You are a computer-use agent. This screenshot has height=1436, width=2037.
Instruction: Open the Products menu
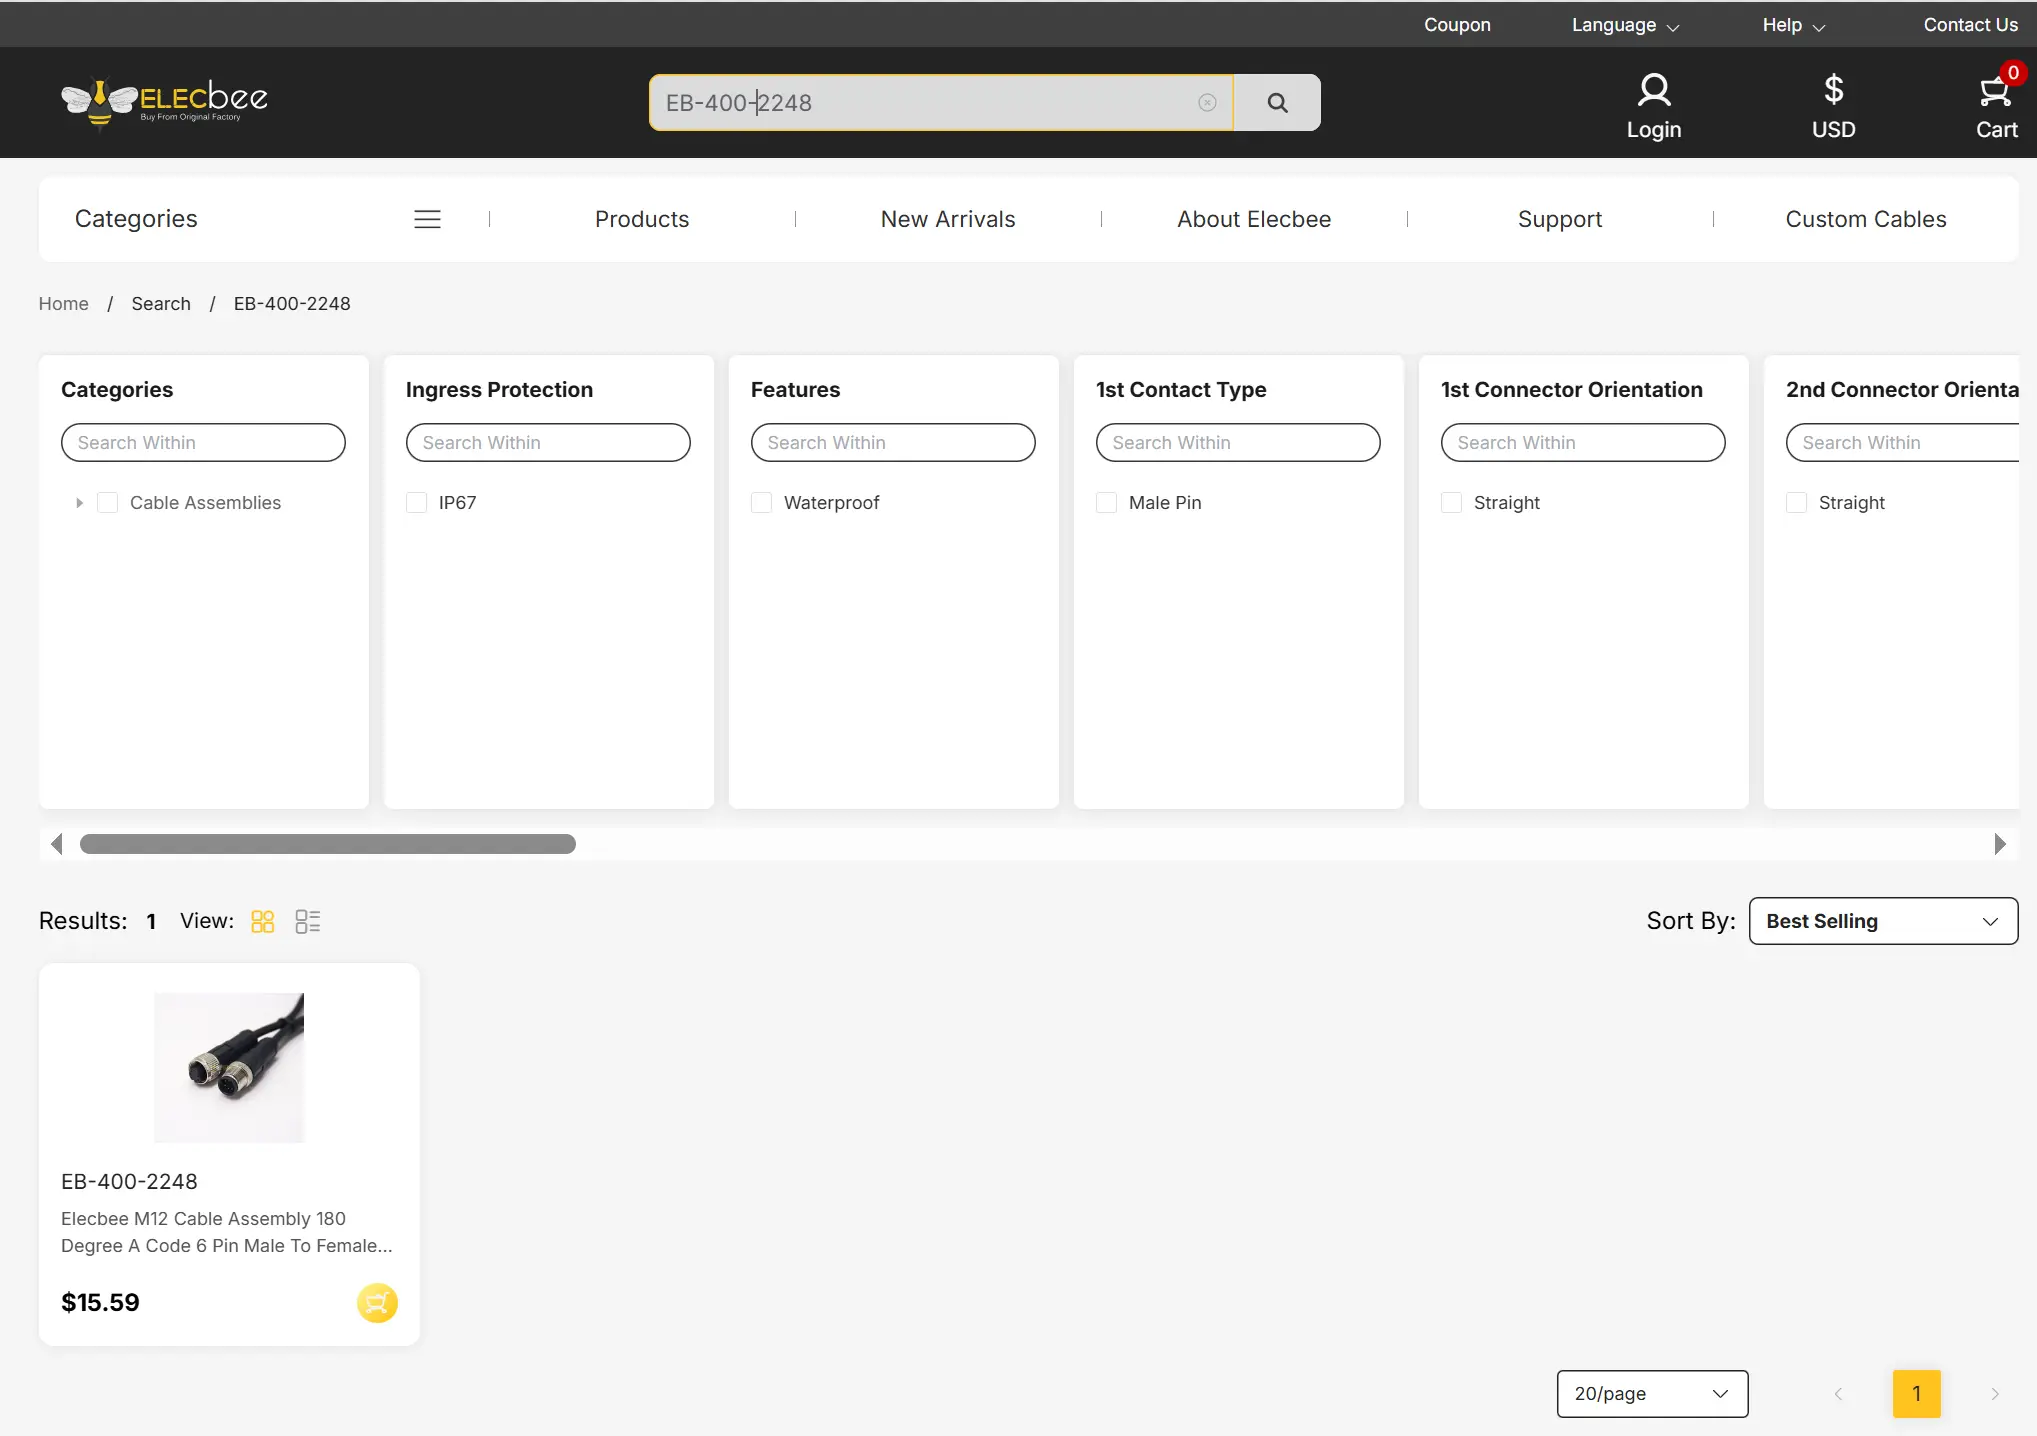tap(642, 219)
